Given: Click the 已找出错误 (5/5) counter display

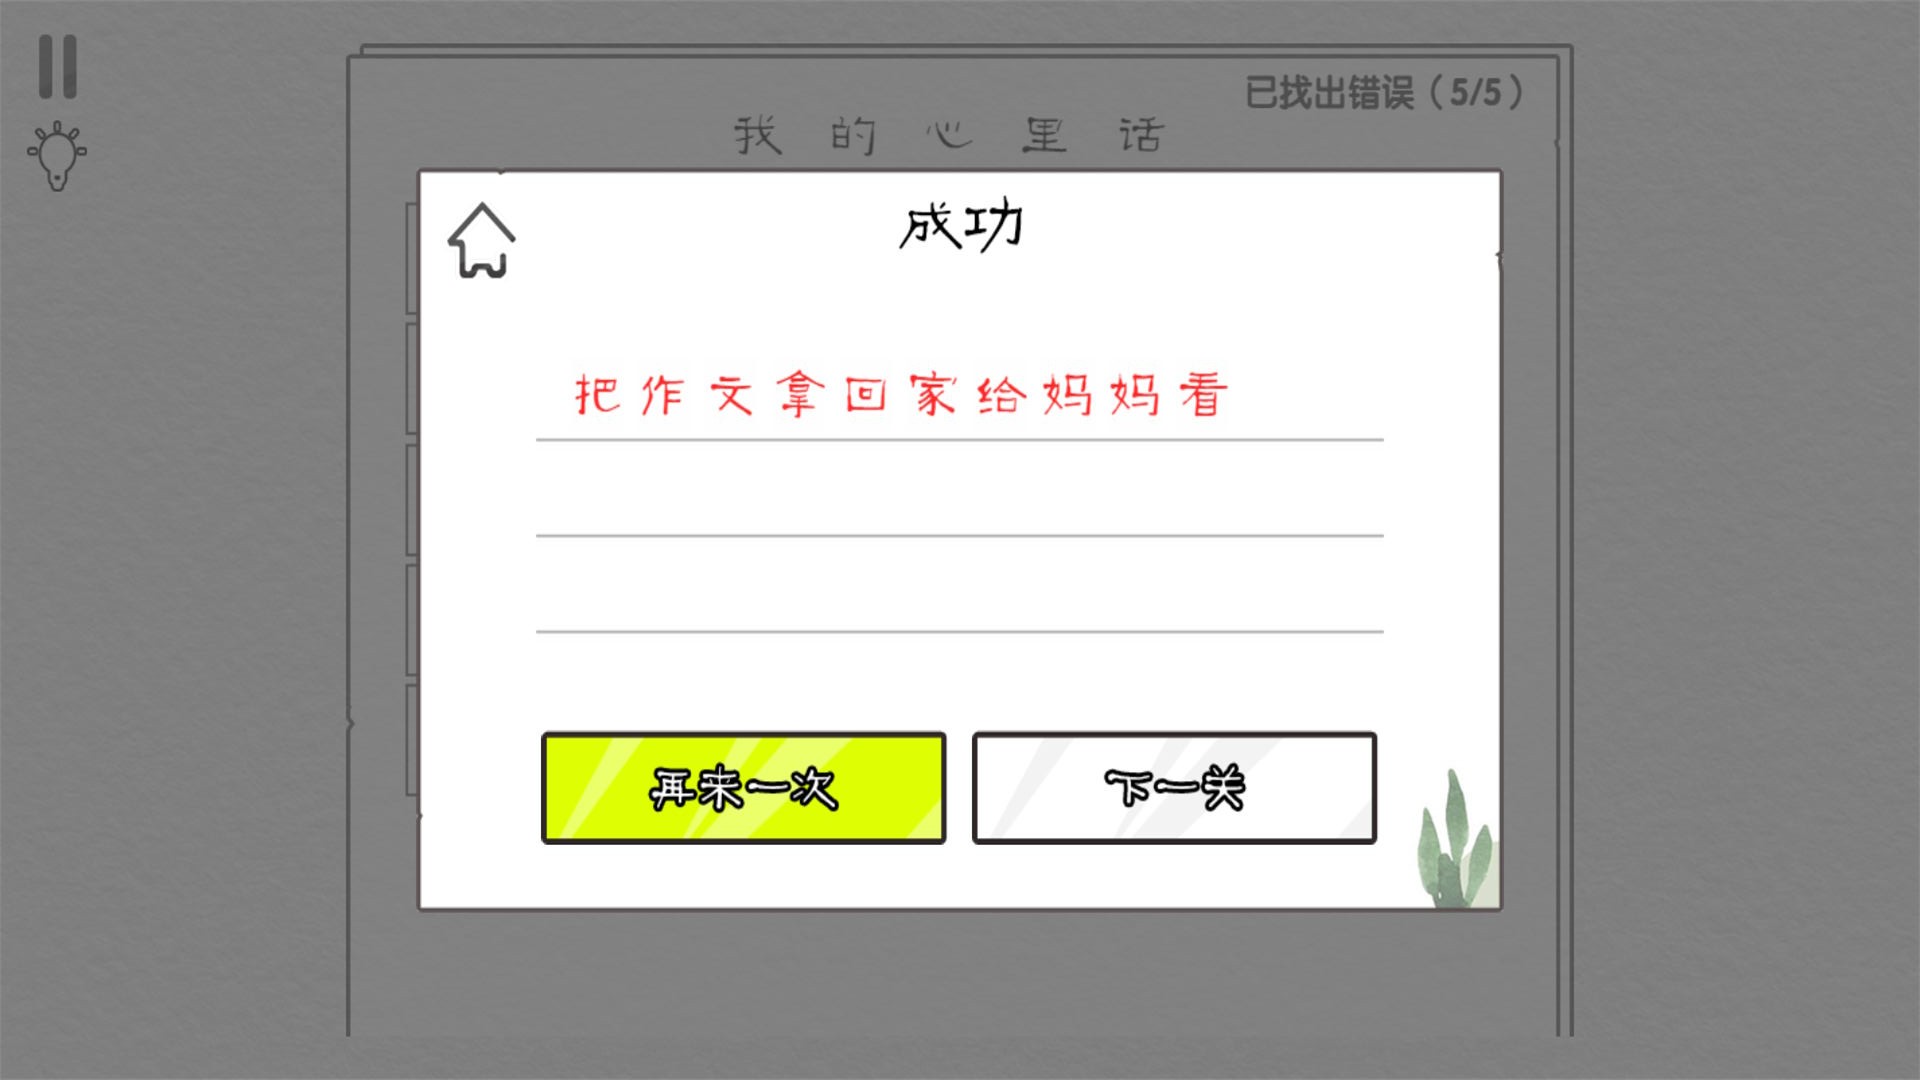Looking at the screenshot, I should (1385, 92).
